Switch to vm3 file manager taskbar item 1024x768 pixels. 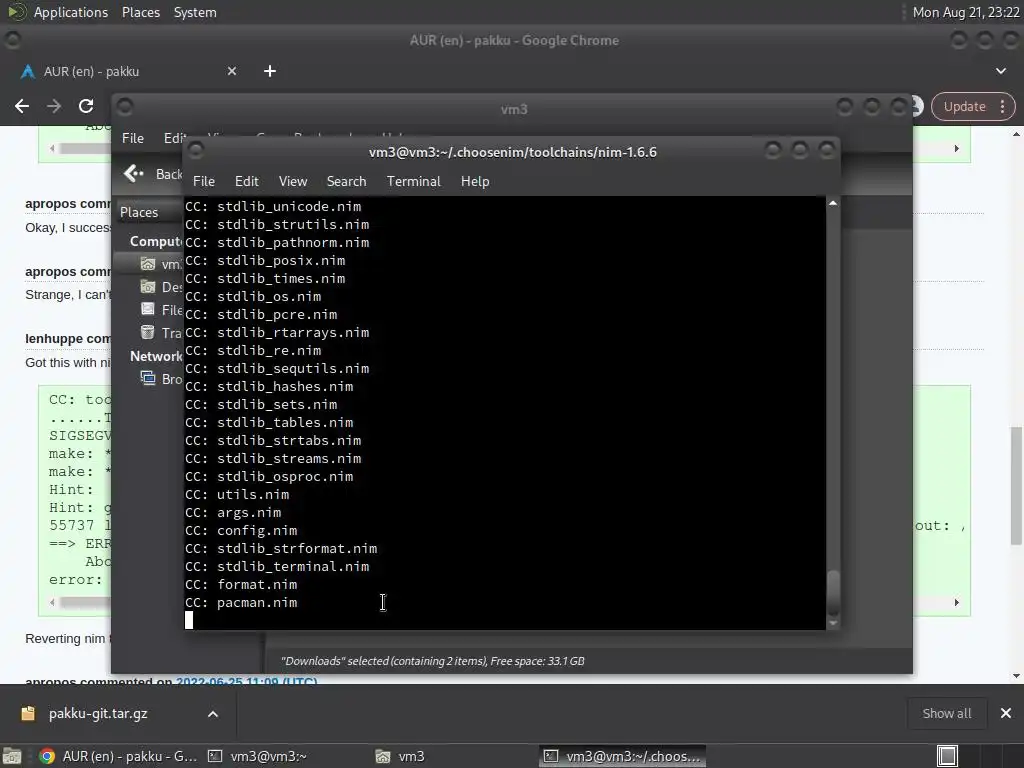(400, 756)
